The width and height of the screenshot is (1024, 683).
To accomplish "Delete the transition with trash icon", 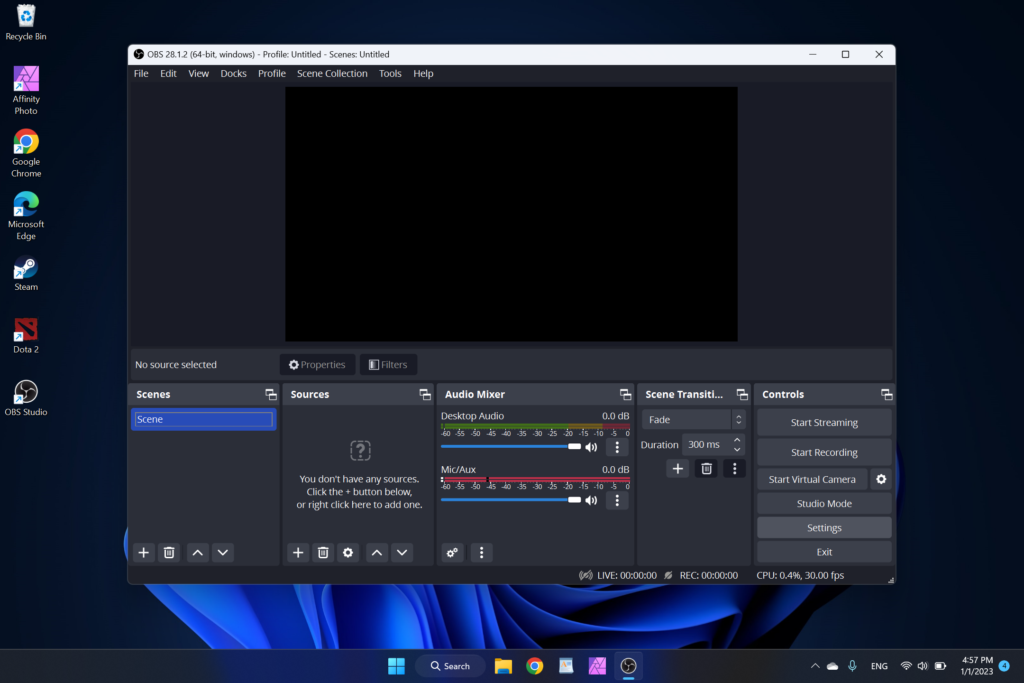I will point(706,468).
